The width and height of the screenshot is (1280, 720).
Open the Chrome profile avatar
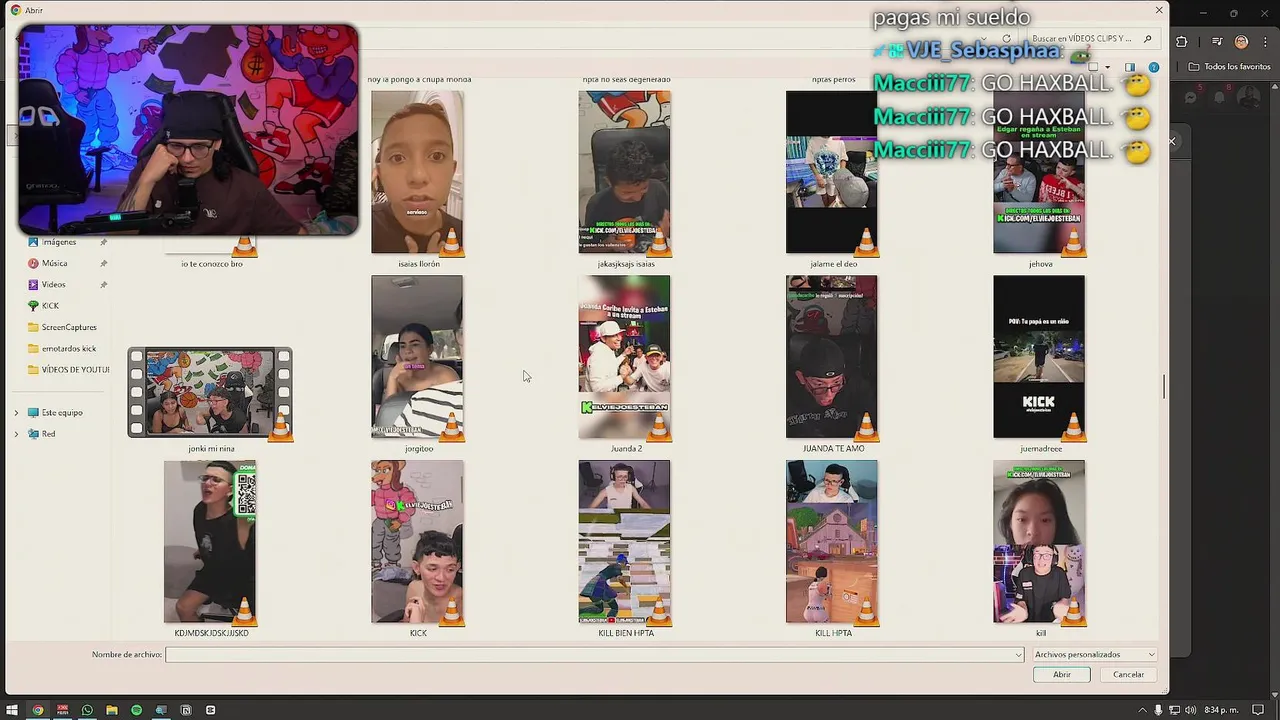pyautogui.click(x=1241, y=41)
